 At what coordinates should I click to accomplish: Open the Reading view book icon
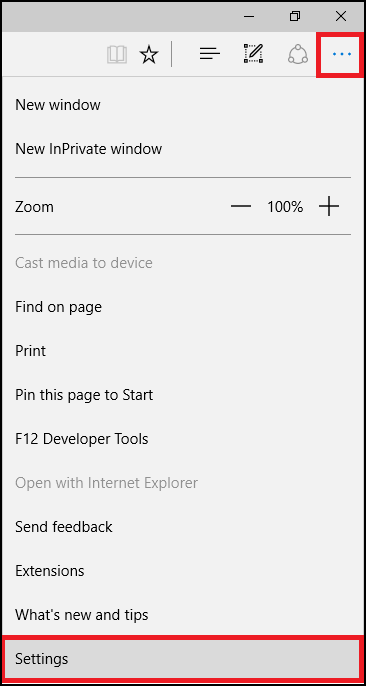117,55
